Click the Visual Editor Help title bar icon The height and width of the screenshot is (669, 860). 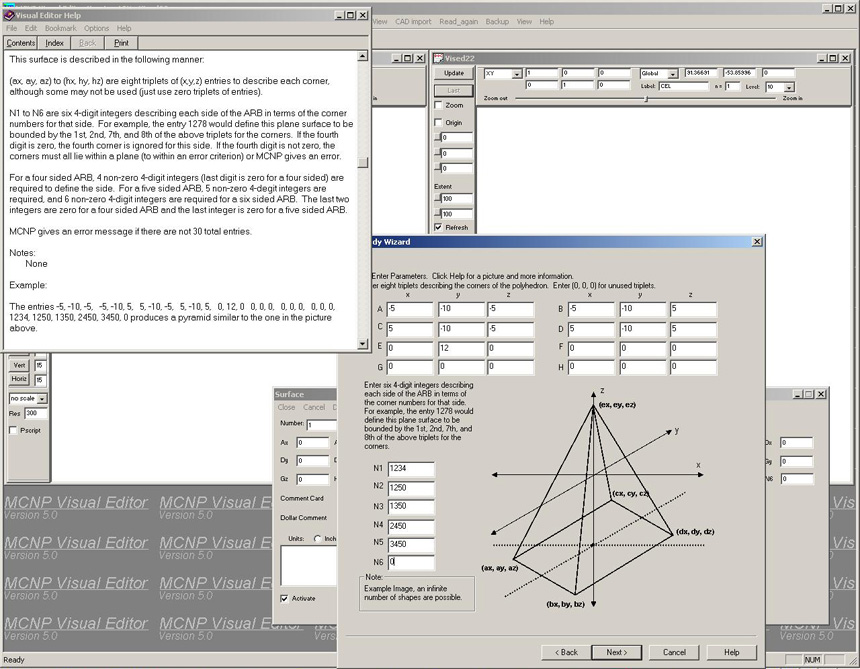click(9, 15)
